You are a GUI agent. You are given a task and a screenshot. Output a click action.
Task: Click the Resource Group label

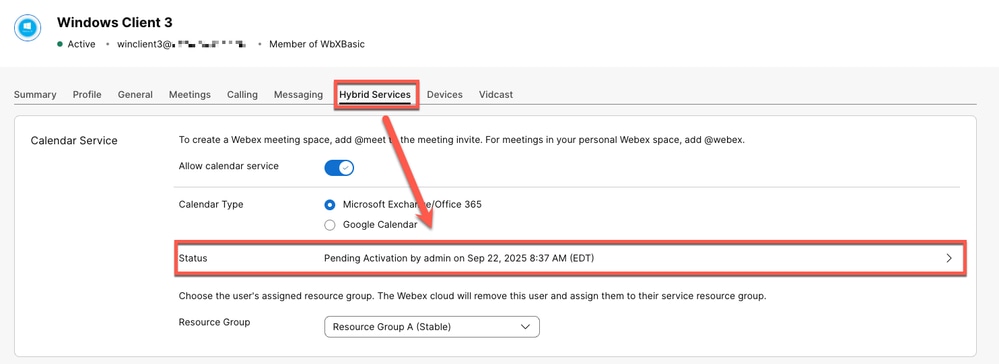pos(215,322)
